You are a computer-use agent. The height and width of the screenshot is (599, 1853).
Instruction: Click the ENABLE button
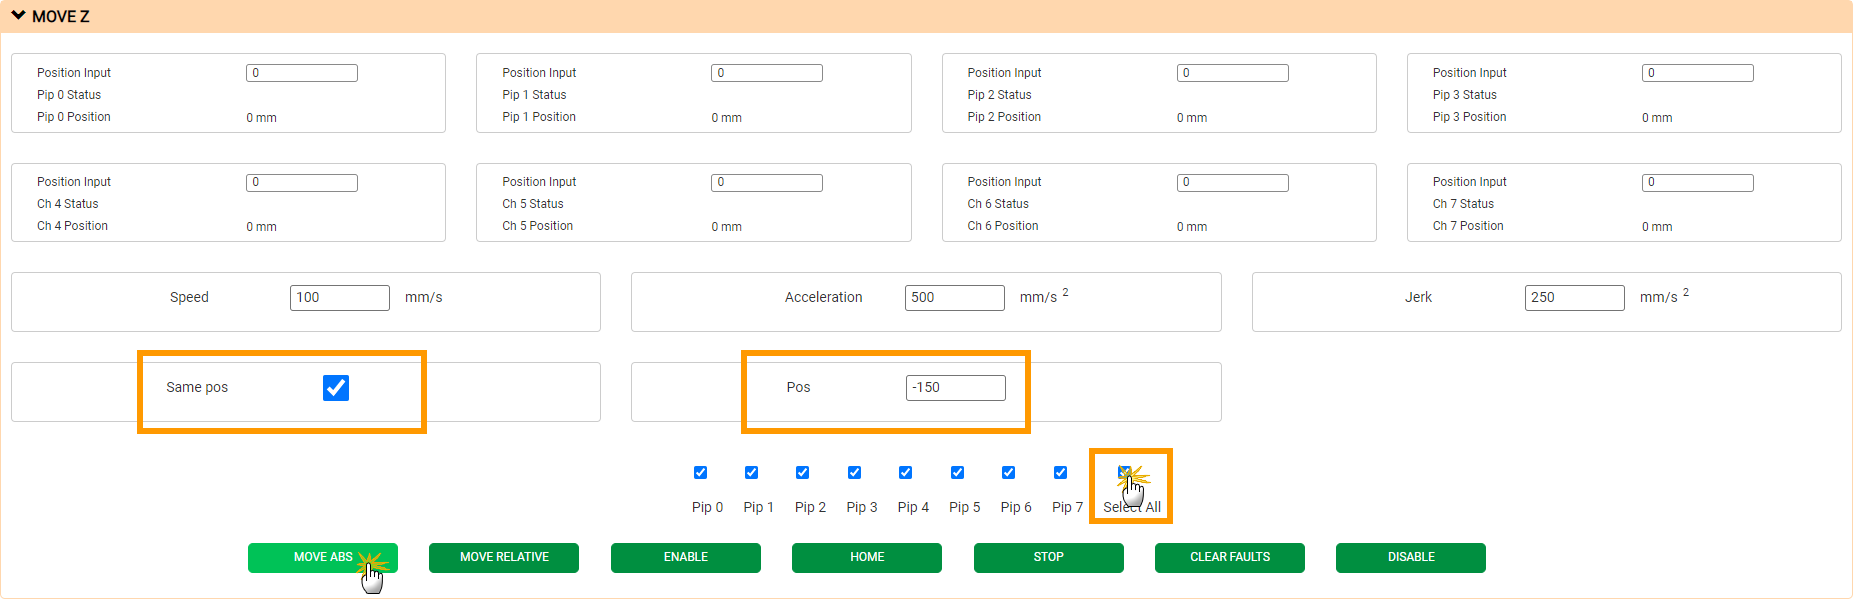coord(685,557)
